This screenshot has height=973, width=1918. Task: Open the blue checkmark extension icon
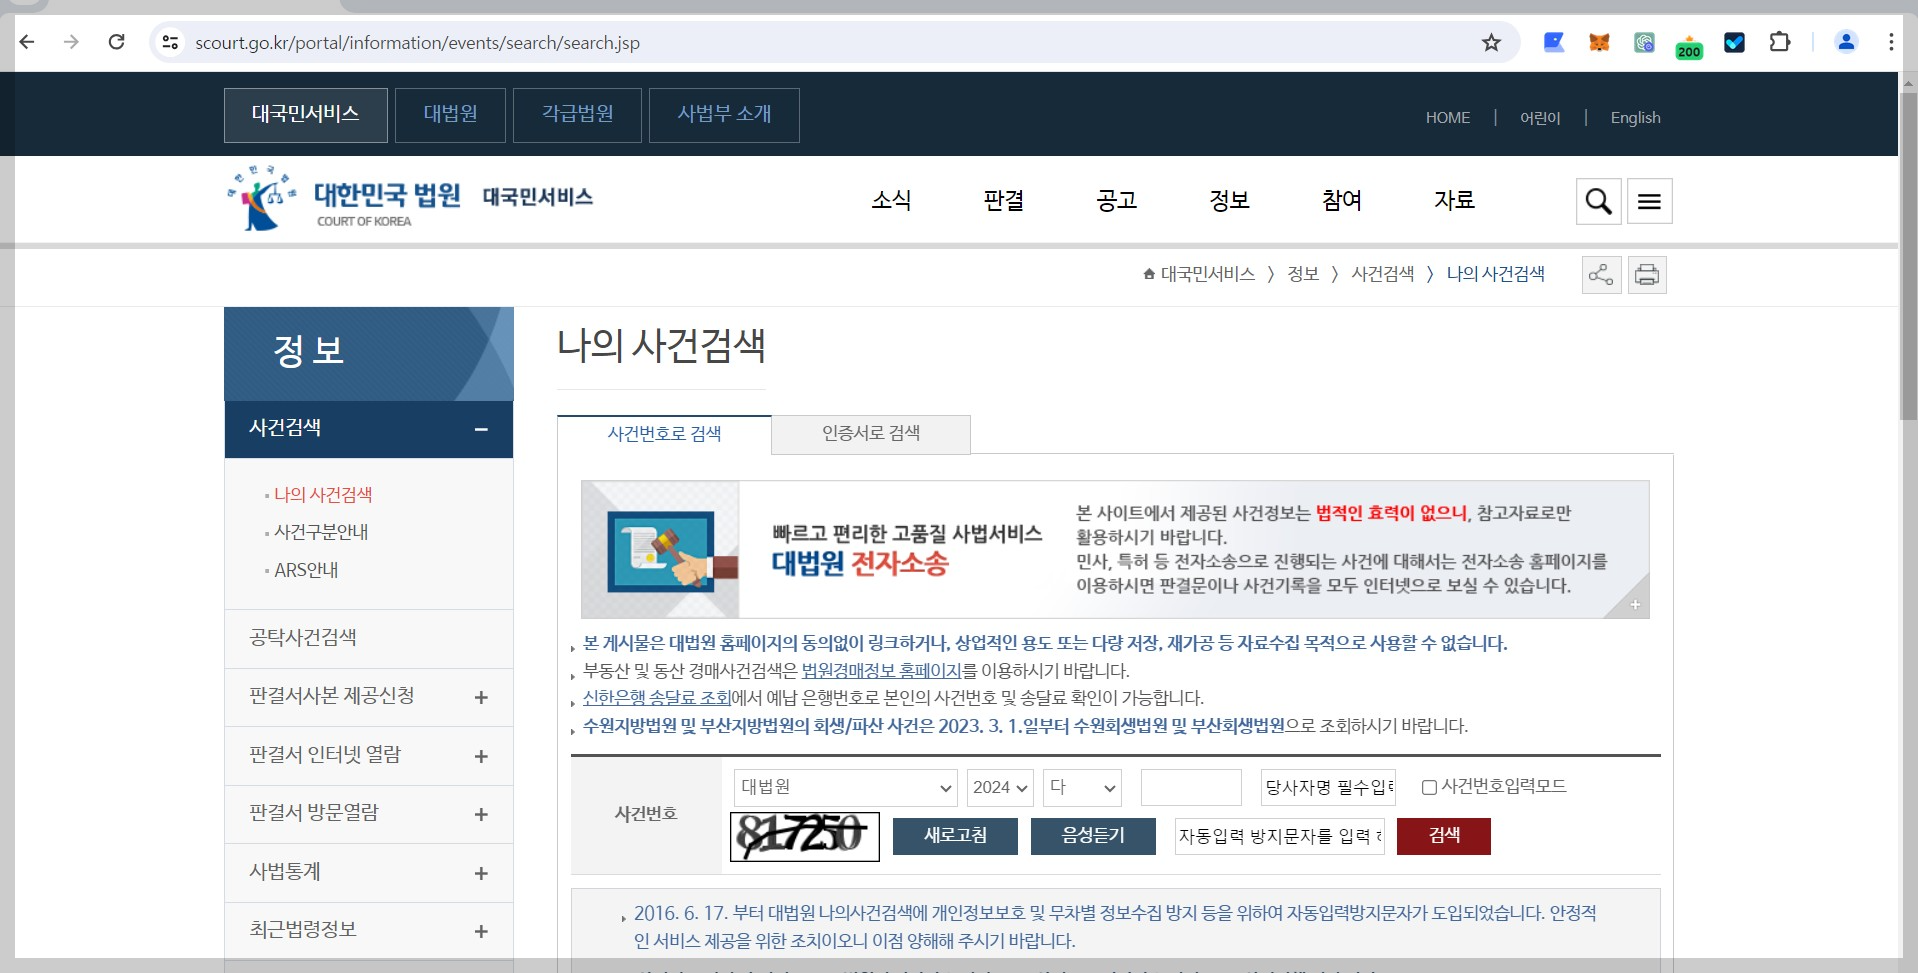point(1734,42)
